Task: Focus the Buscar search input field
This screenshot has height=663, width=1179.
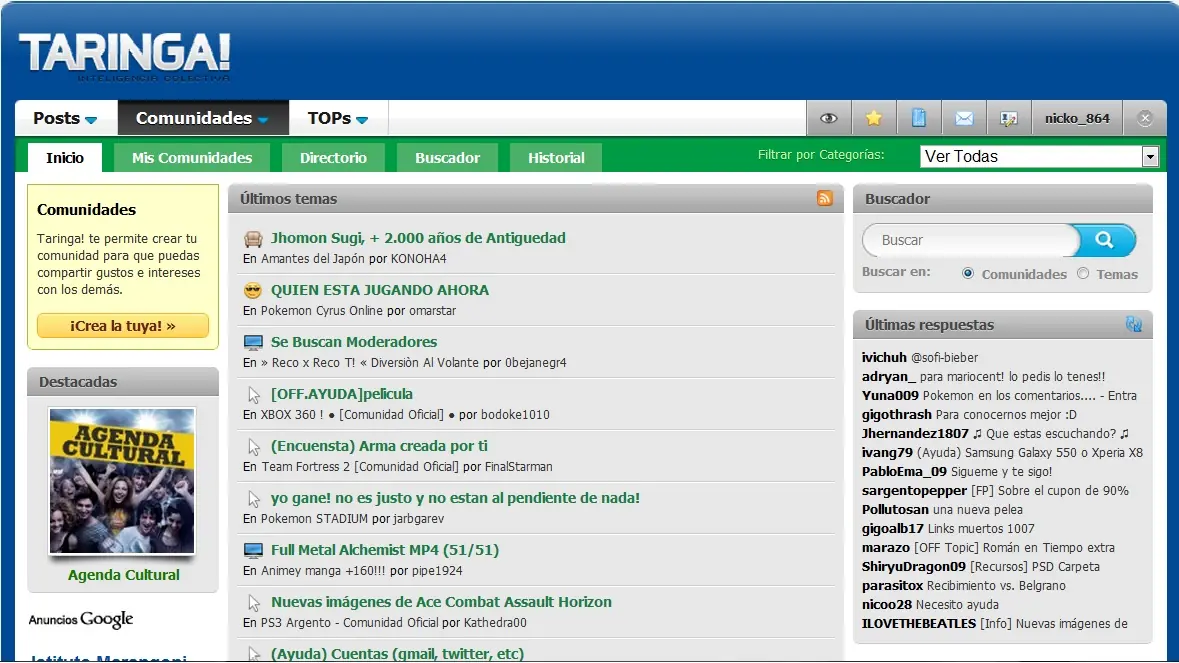Action: (970, 240)
